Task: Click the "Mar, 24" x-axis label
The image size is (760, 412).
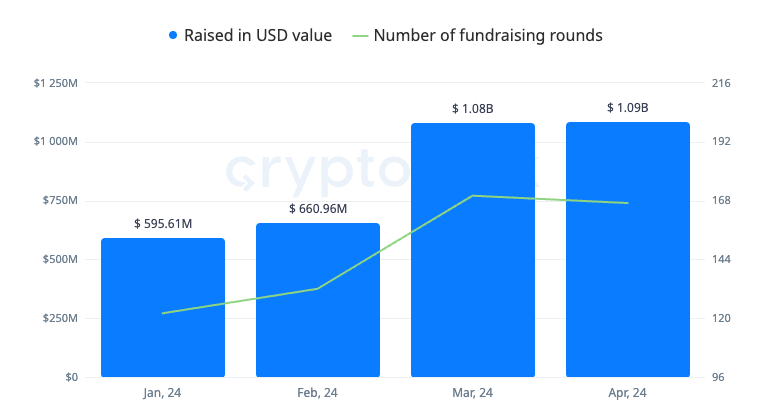Action: tap(473, 393)
